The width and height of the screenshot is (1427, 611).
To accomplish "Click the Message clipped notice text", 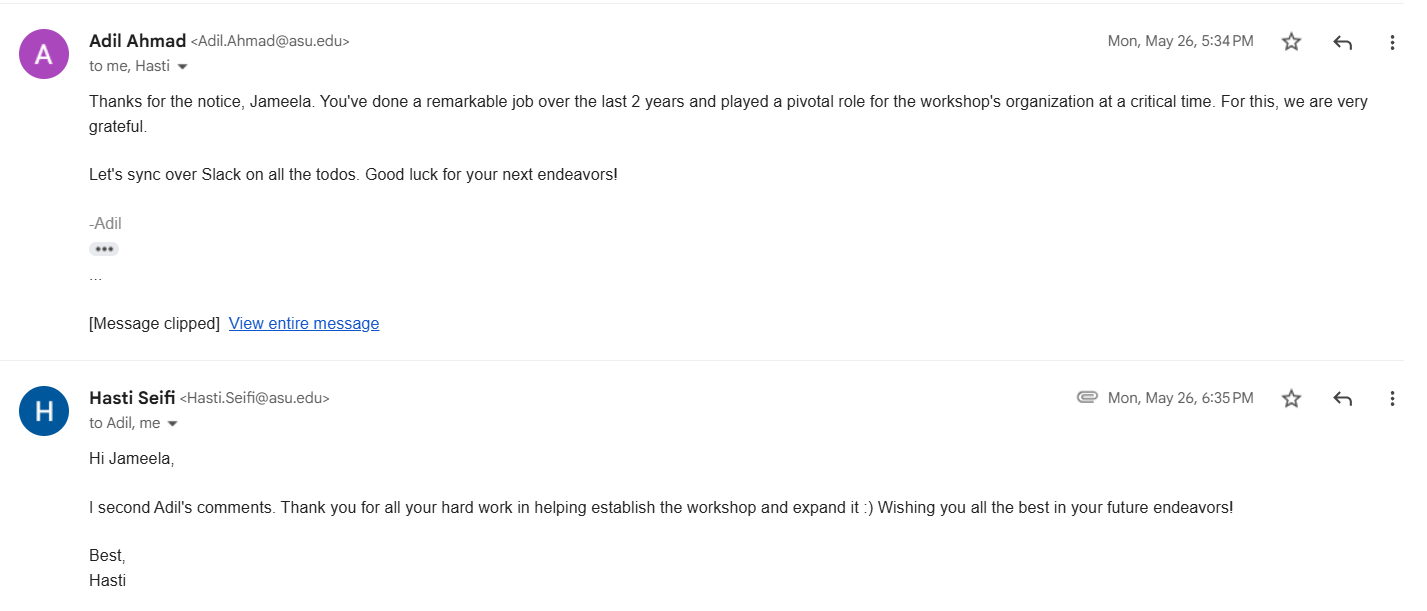I will (x=154, y=324).
